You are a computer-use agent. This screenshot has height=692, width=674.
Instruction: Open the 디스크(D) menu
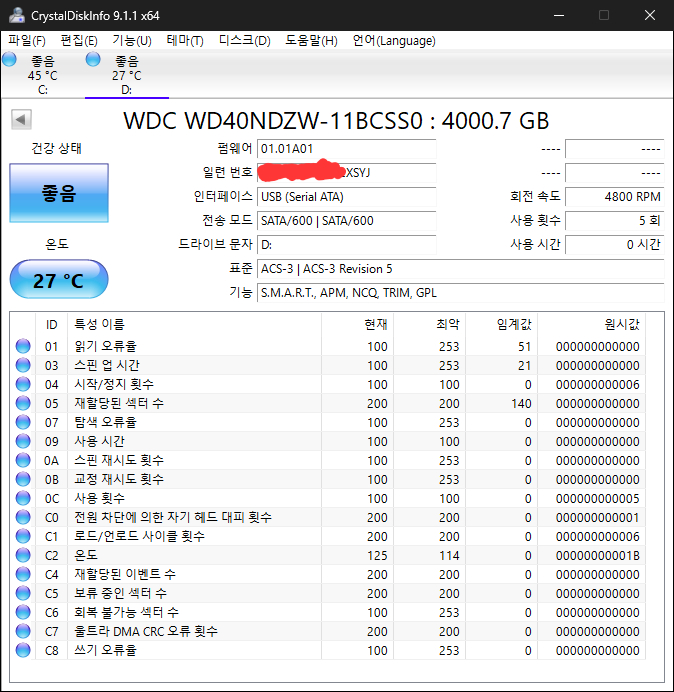(245, 41)
